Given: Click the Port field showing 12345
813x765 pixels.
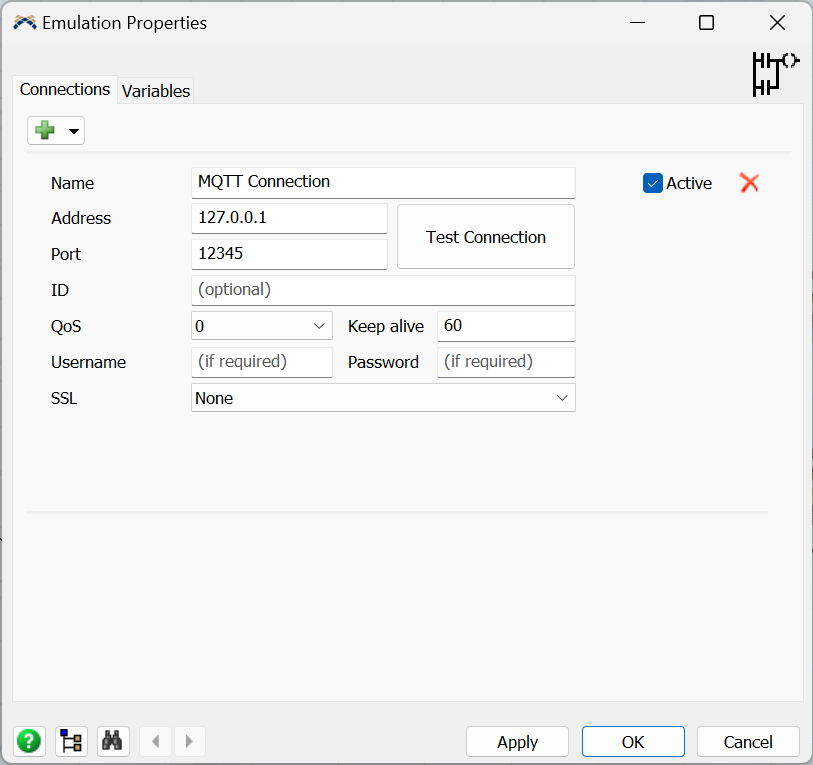Looking at the screenshot, I should click(288, 254).
